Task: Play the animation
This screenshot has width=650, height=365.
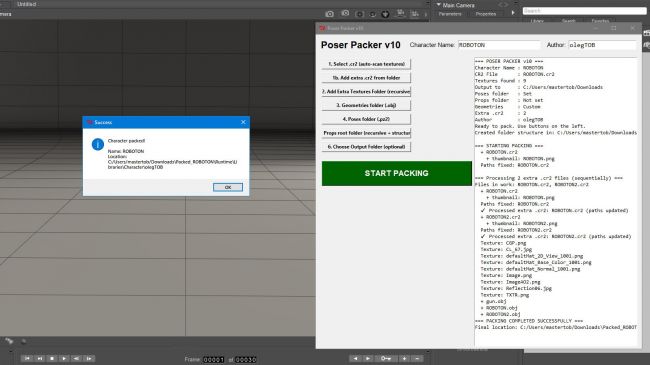Action: 64,358
